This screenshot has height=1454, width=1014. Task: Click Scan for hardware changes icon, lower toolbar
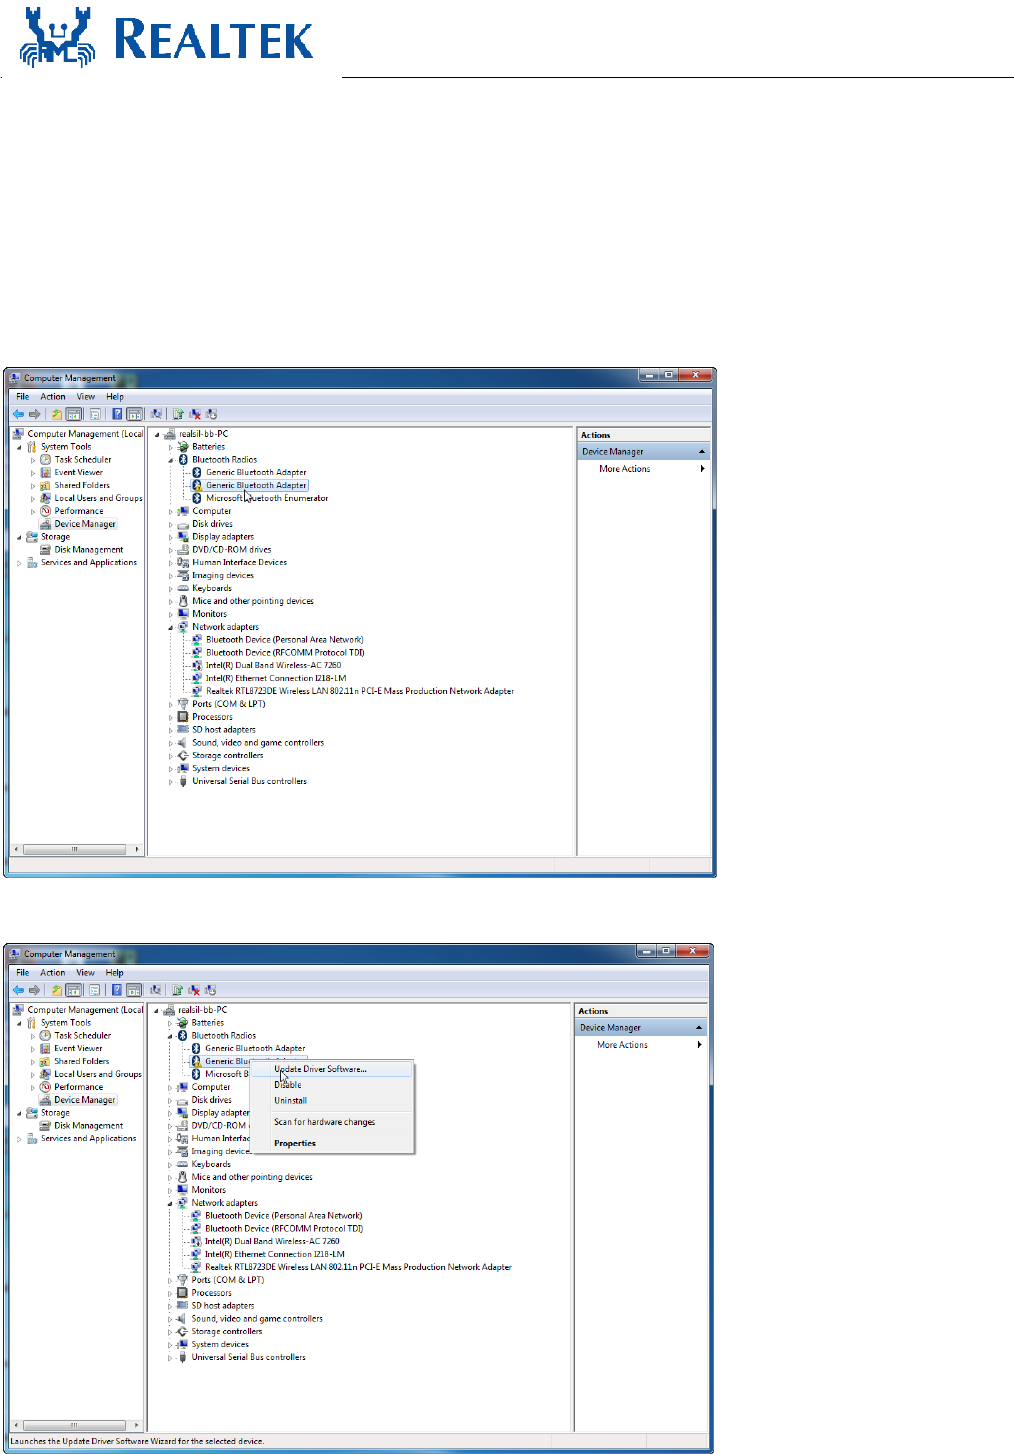pyautogui.click(x=155, y=990)
